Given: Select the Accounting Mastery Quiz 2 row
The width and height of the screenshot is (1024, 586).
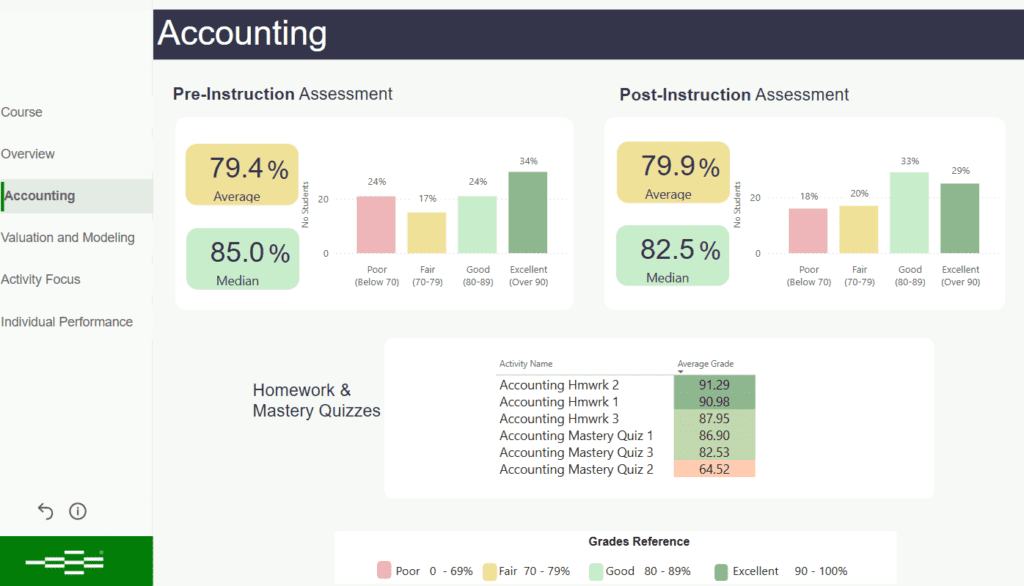Looking at the screenshot, I should (576, 469).
